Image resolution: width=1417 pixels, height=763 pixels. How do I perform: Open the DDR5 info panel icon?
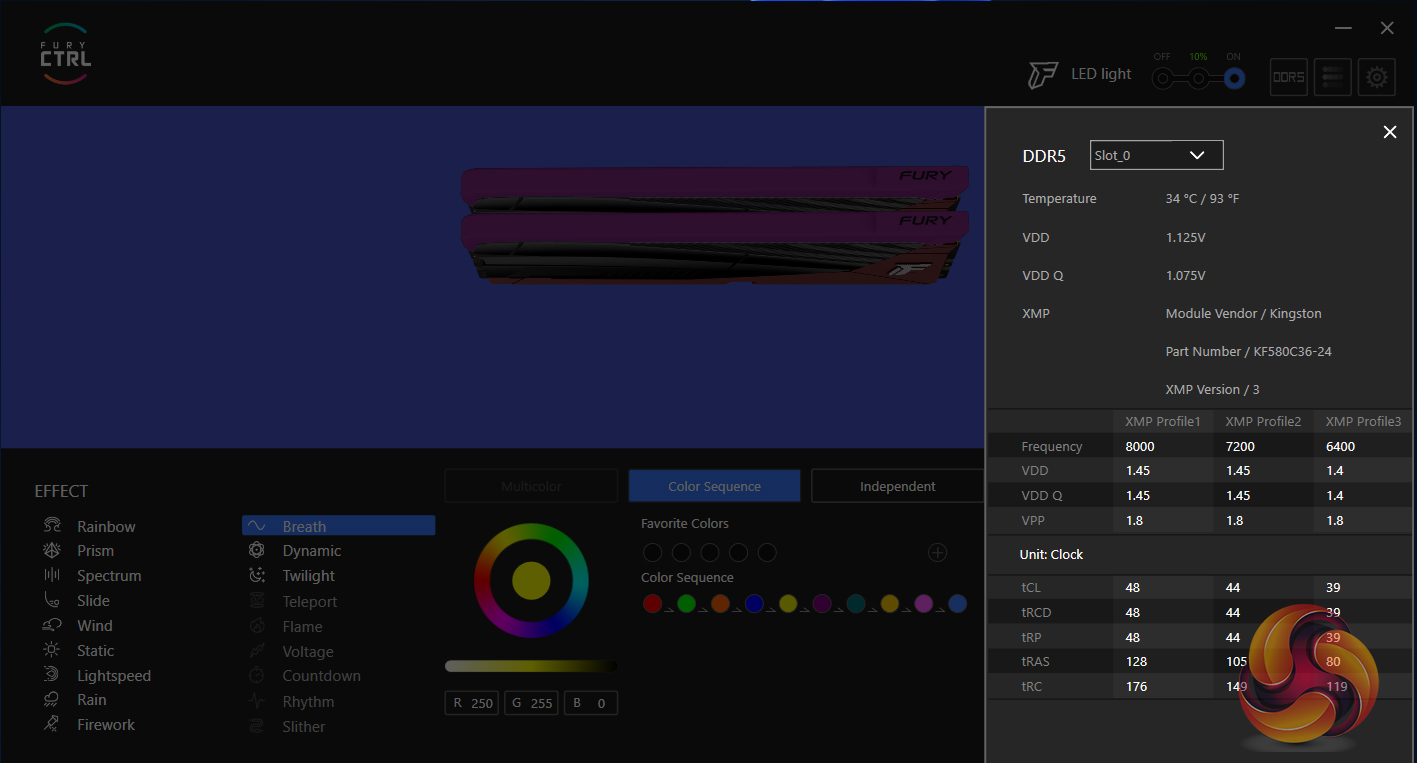(1288, 77)
